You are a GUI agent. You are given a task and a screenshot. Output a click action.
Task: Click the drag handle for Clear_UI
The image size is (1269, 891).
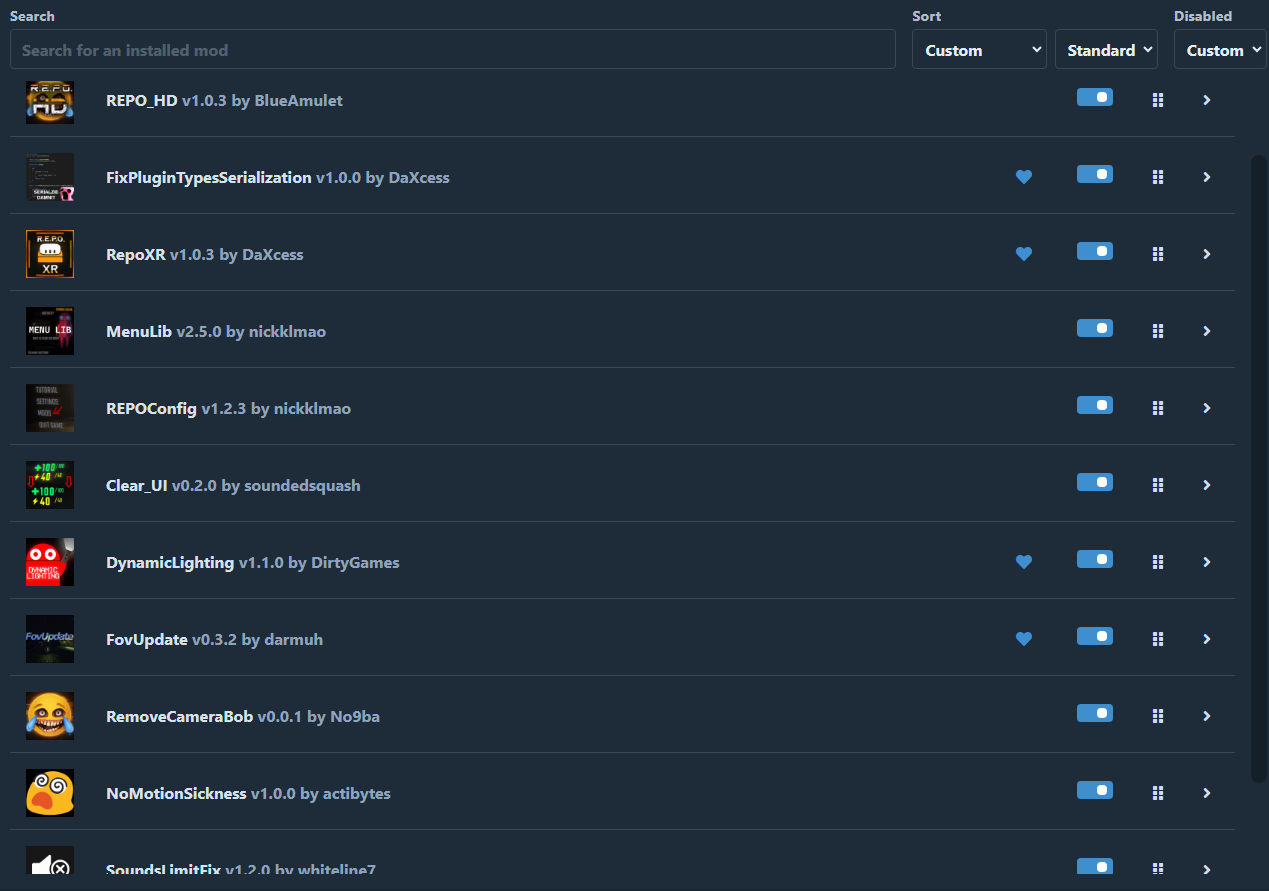1158,485
